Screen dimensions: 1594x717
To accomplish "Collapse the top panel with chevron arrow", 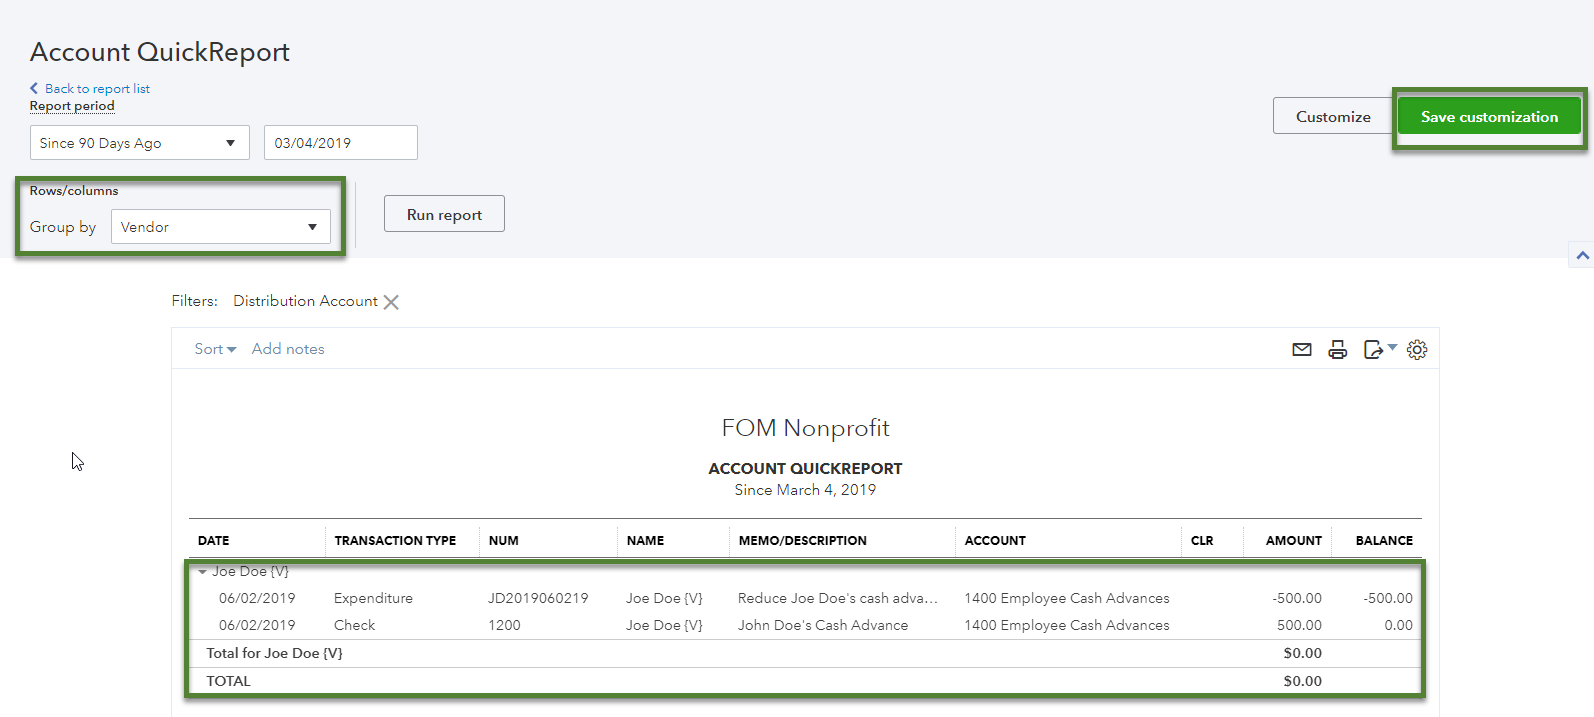I will (1582, 255).
